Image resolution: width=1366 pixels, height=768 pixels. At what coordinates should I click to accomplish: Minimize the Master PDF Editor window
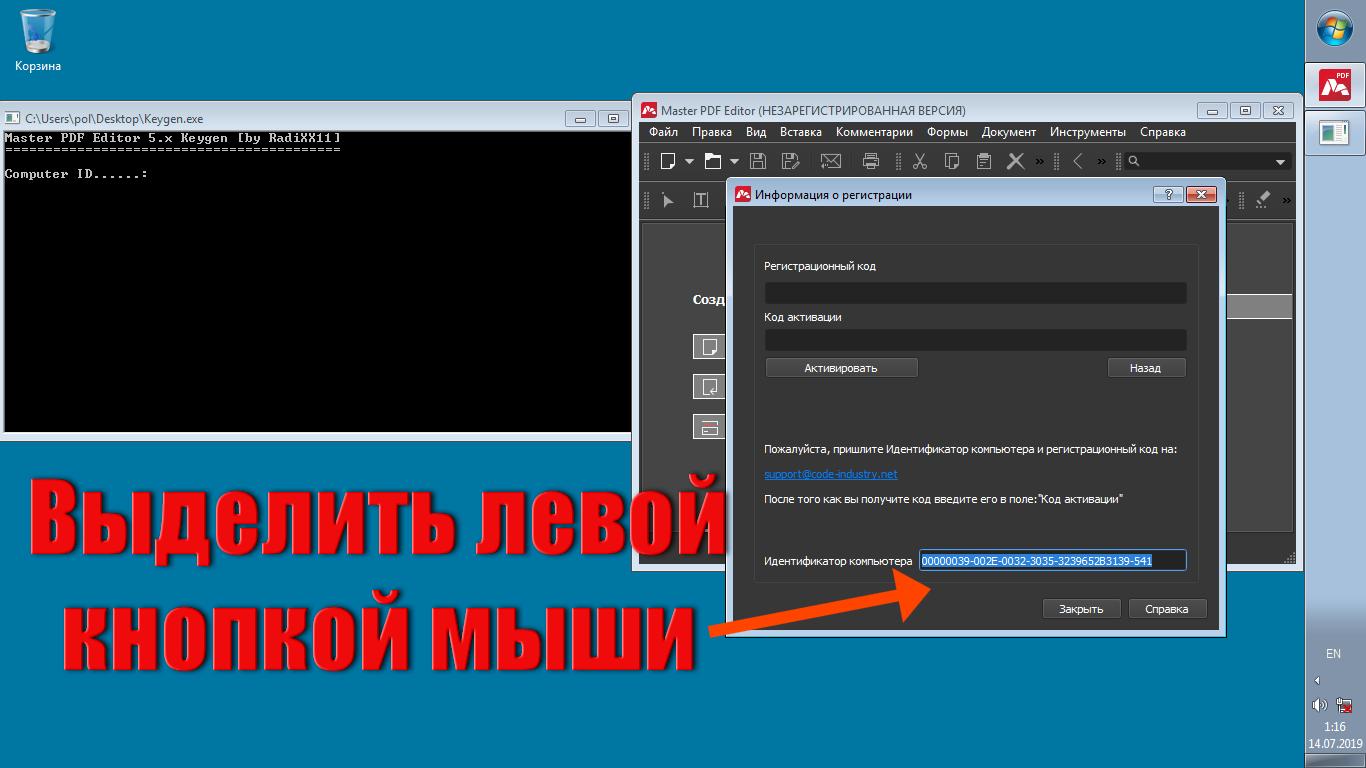point(1213,111)
